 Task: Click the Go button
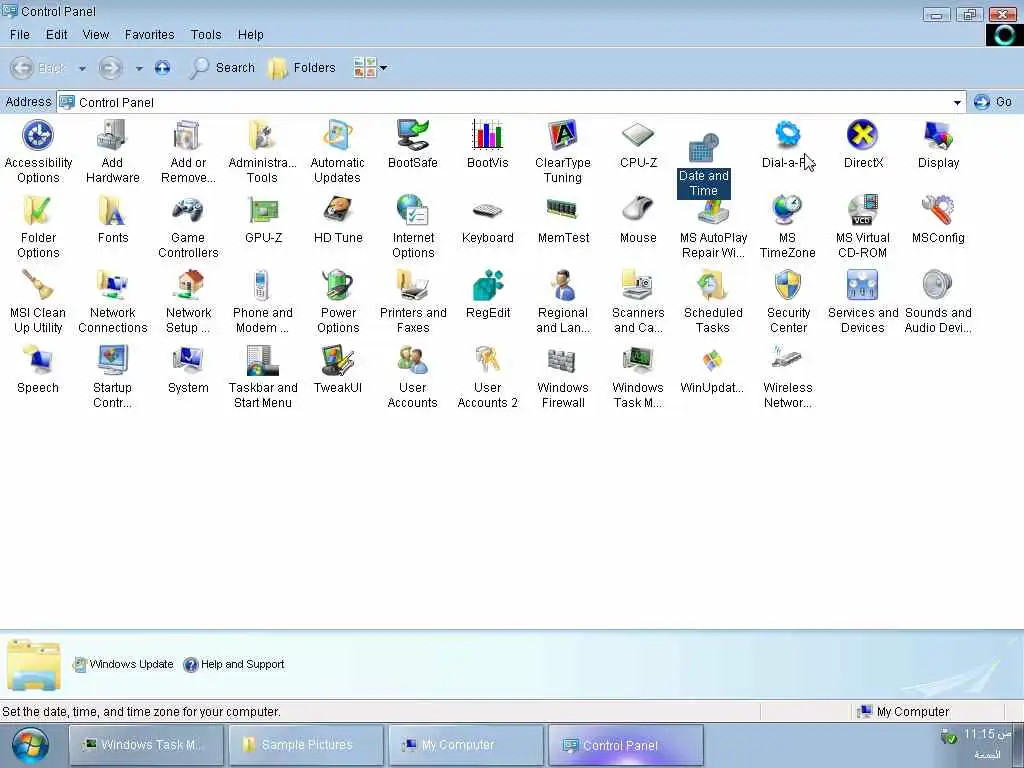(993, 102)
